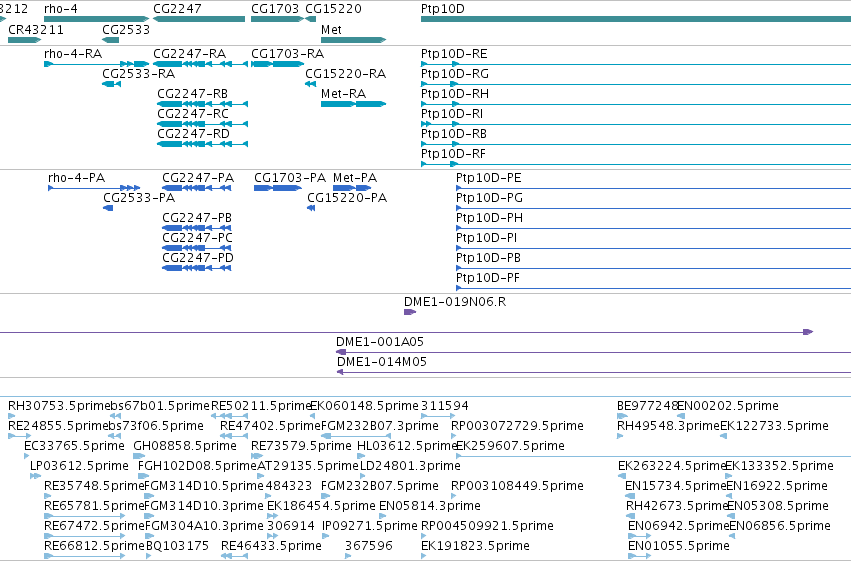The image size is (851, 561).
Task: Select the Ptp10D-RE transcript
Action: point(636,64)
